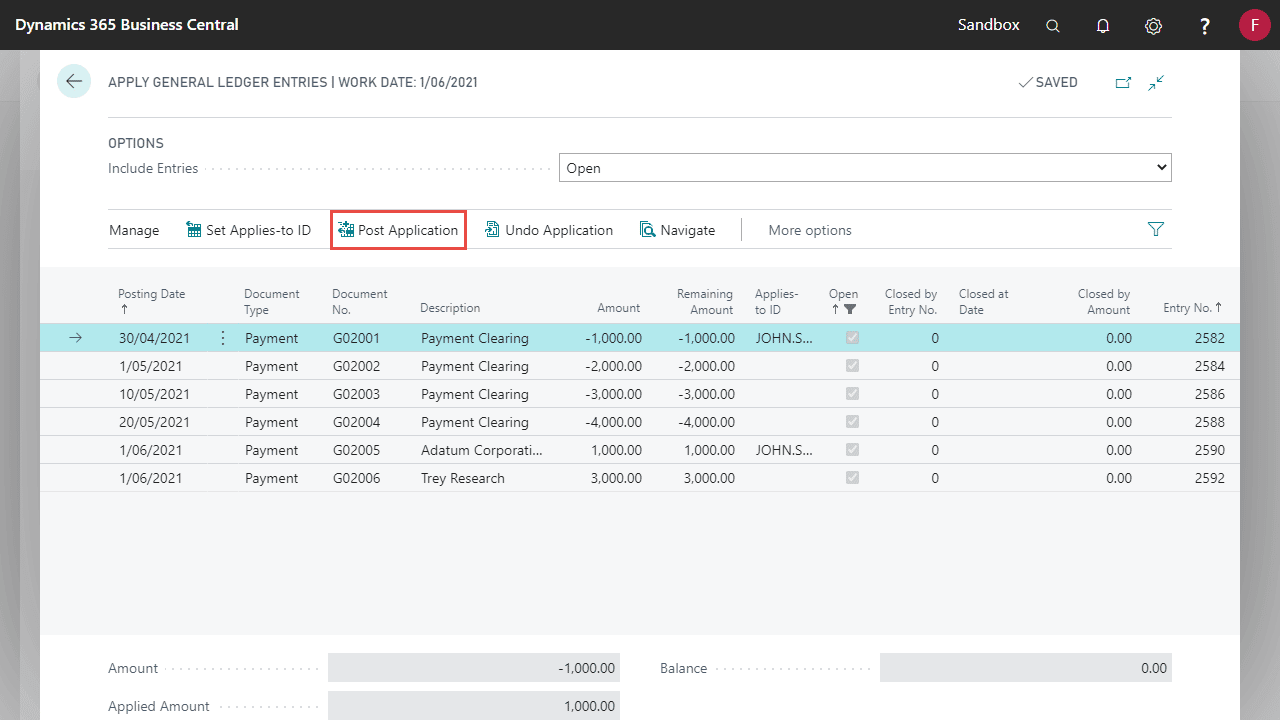This screenshot has width=1280, height=720.
Task: Select the row arrow for entry 2582
Action: pos(75,338)
